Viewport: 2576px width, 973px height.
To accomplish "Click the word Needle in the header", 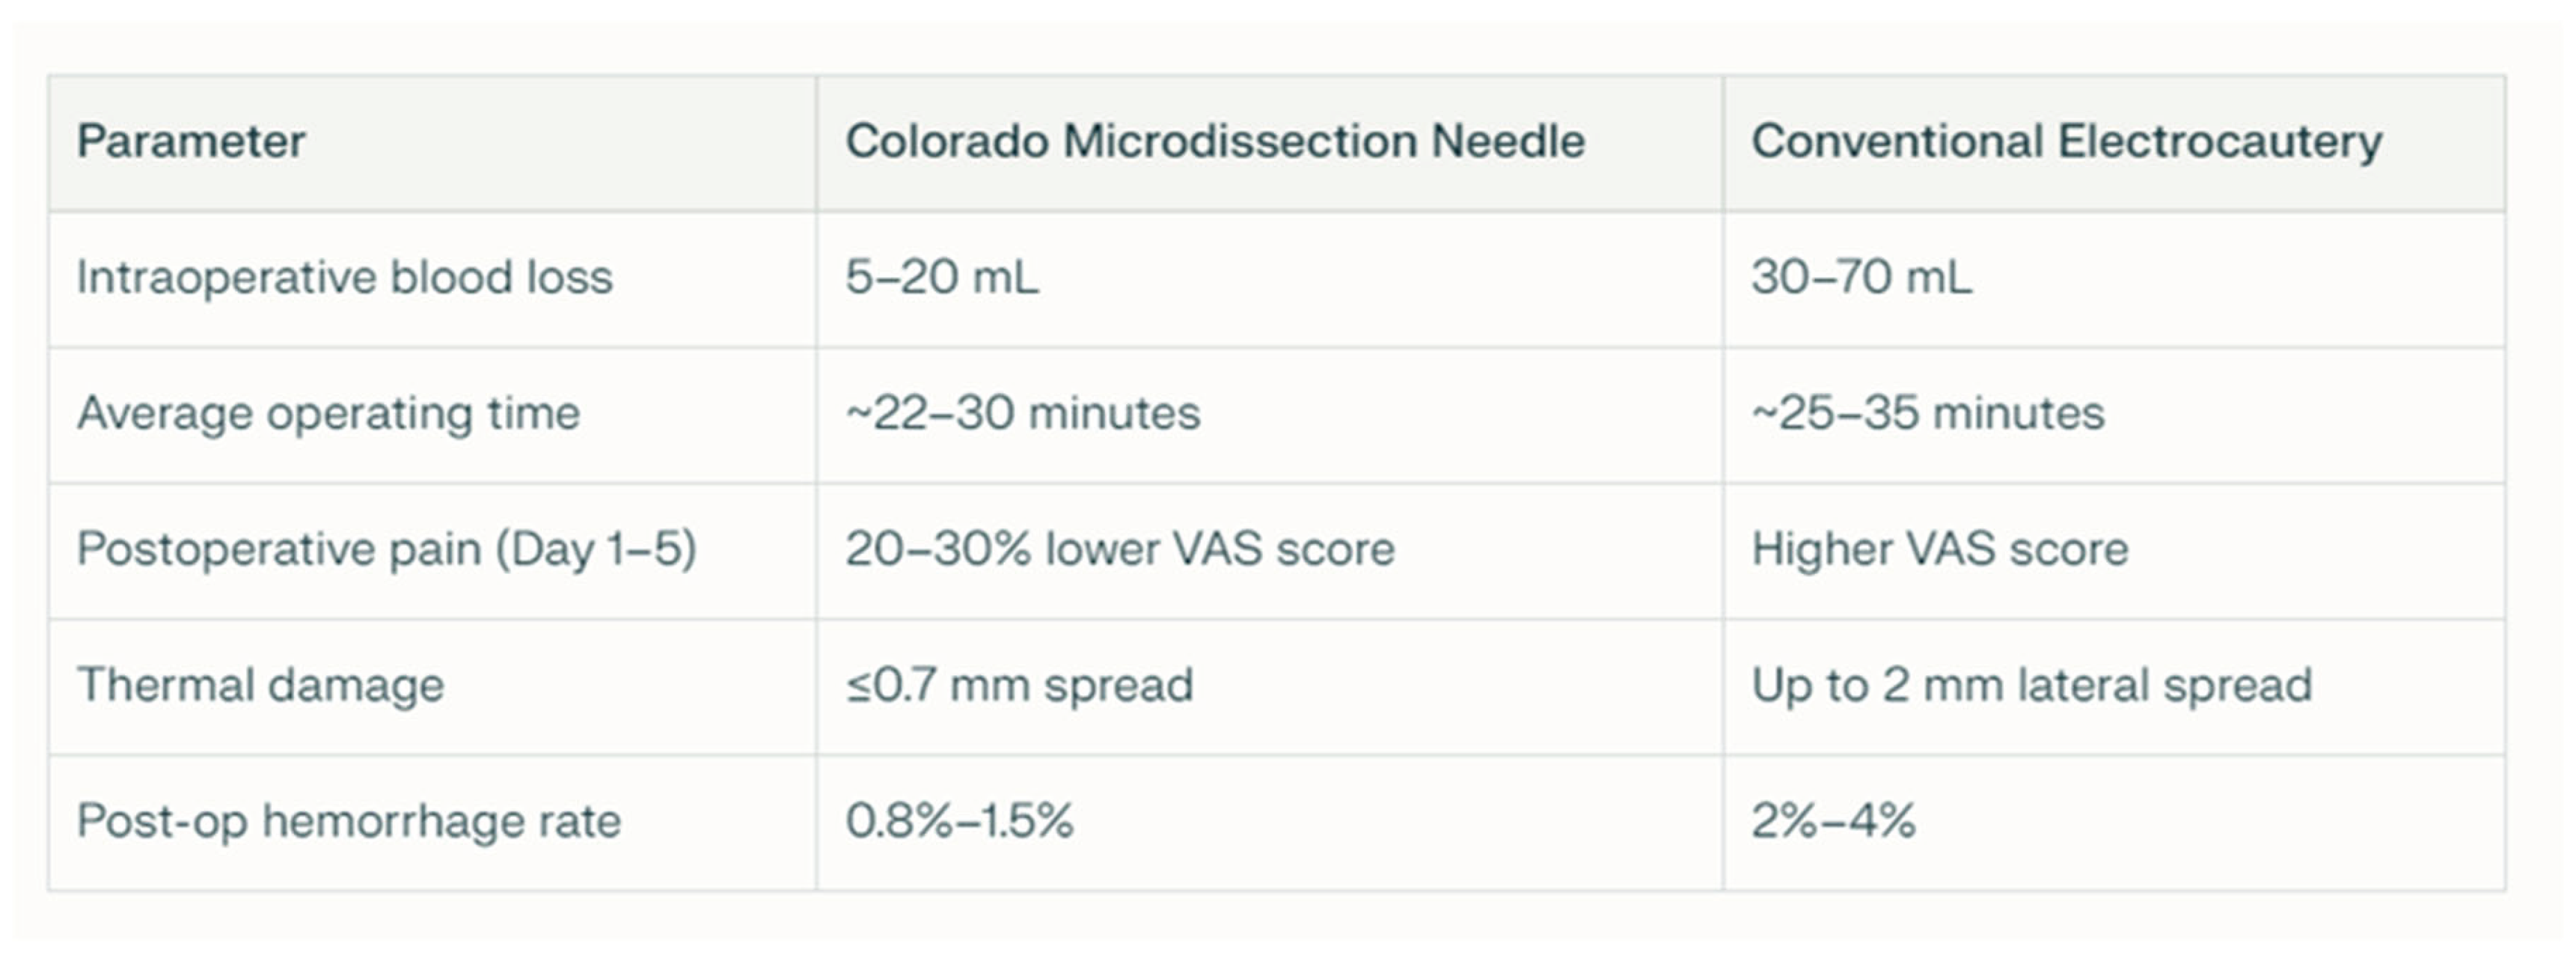I will coord(1507,142).
